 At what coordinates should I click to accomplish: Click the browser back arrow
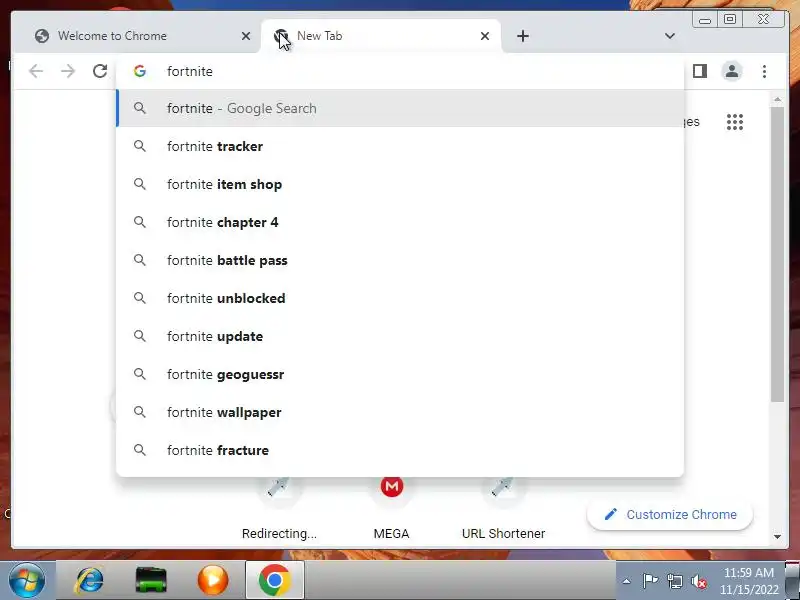(36, 71)
